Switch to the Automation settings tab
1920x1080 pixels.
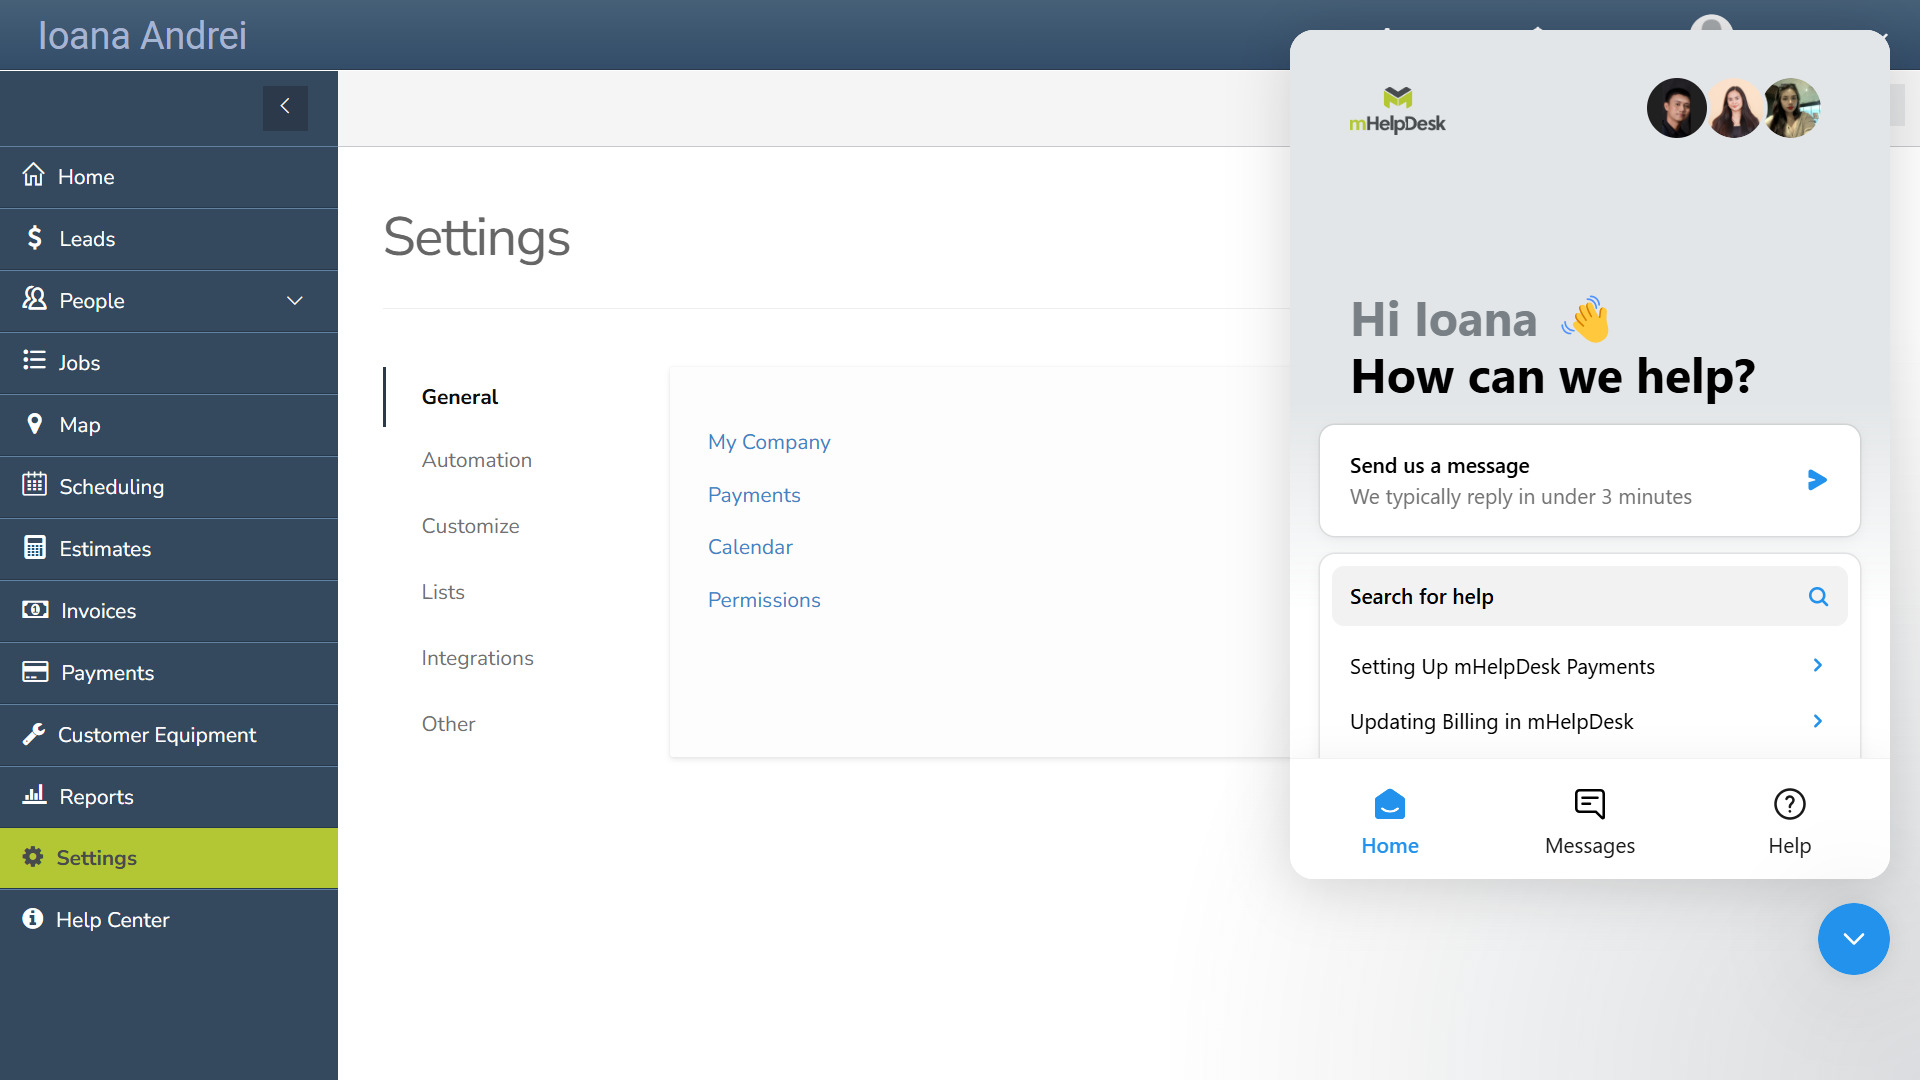tap(477, 459)
